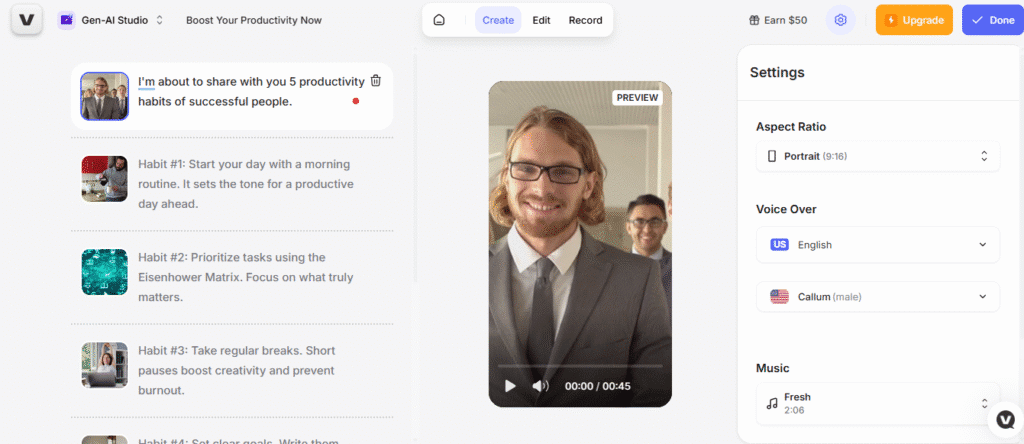Play the video preview
1024x444 pixels.
(510, 386)
